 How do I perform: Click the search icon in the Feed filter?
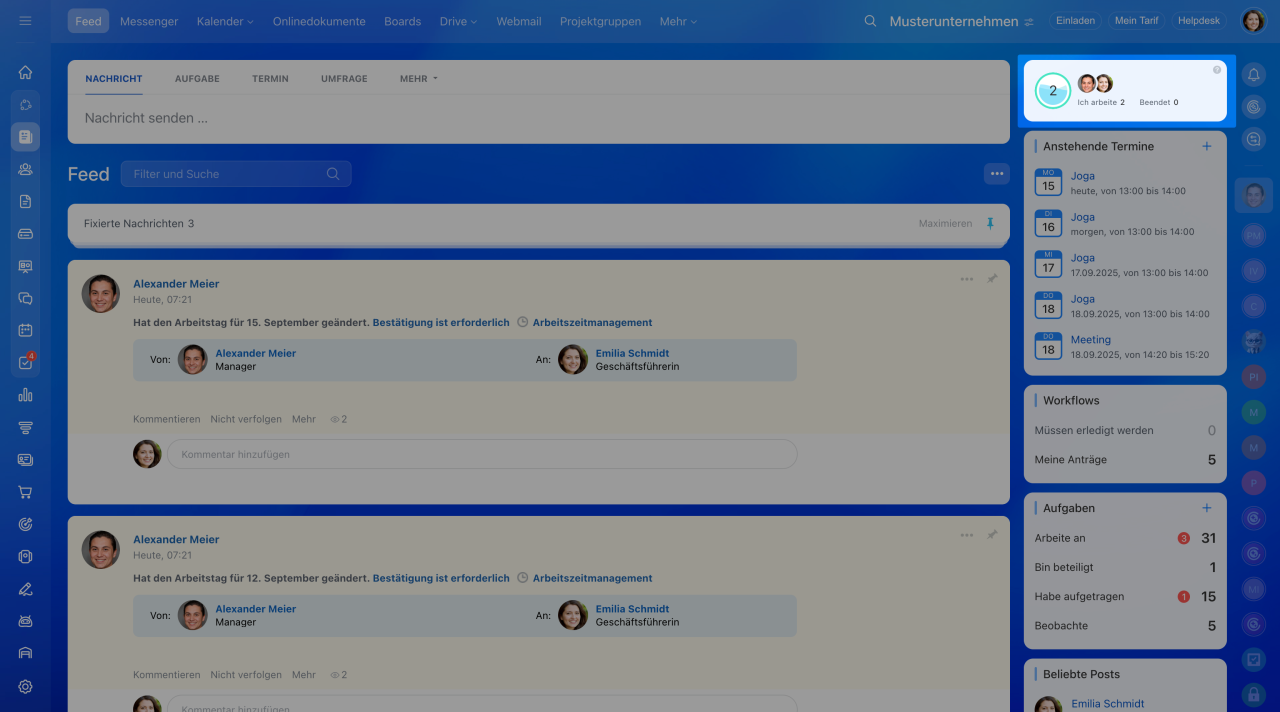pyautogui.click(x=333, y=174)
